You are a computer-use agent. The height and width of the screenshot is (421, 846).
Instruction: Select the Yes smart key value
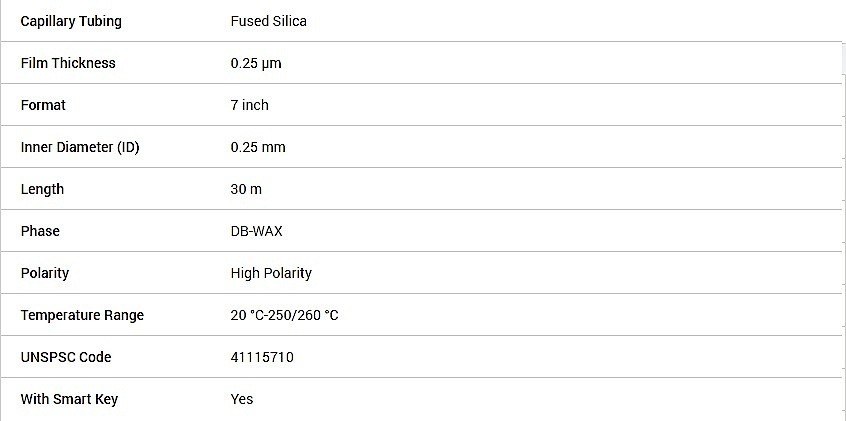pos(242,399)
